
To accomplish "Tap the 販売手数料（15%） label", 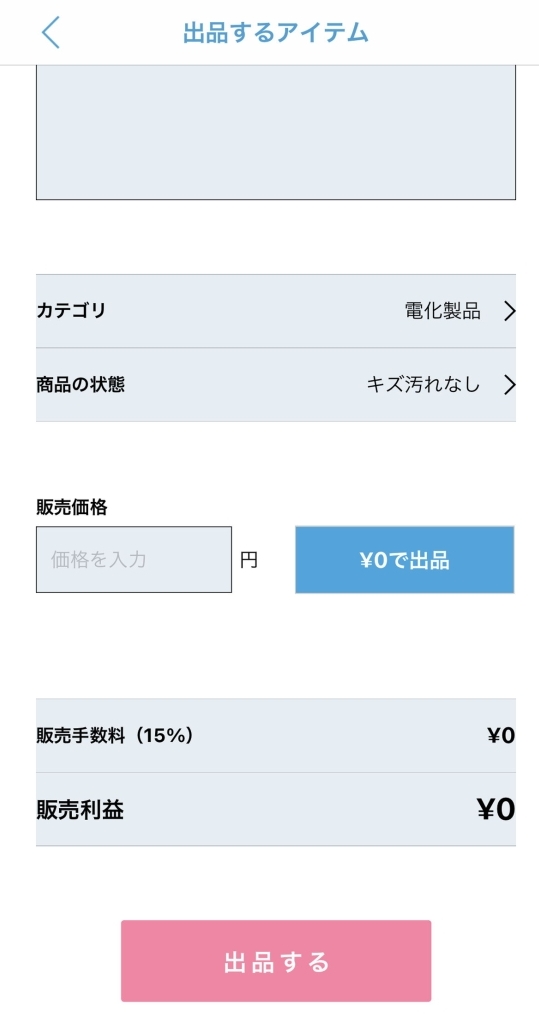I will click(115, 735).
